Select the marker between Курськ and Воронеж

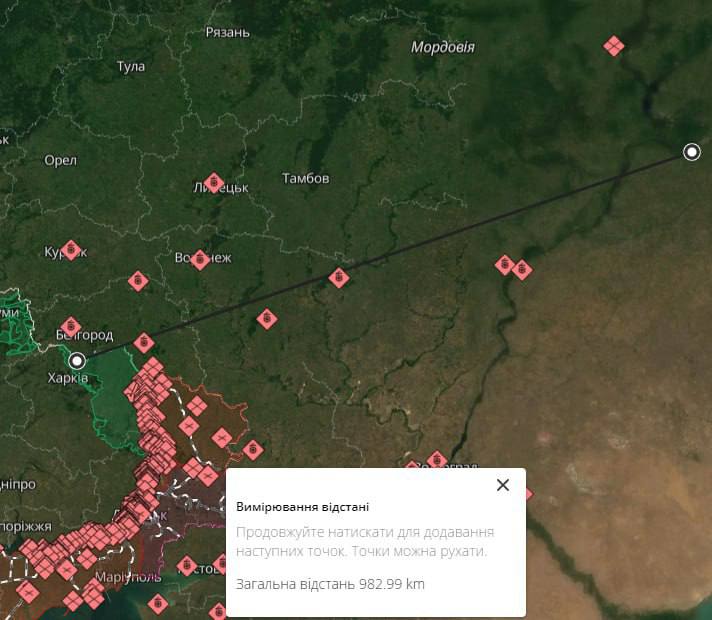tap(138, 282)
